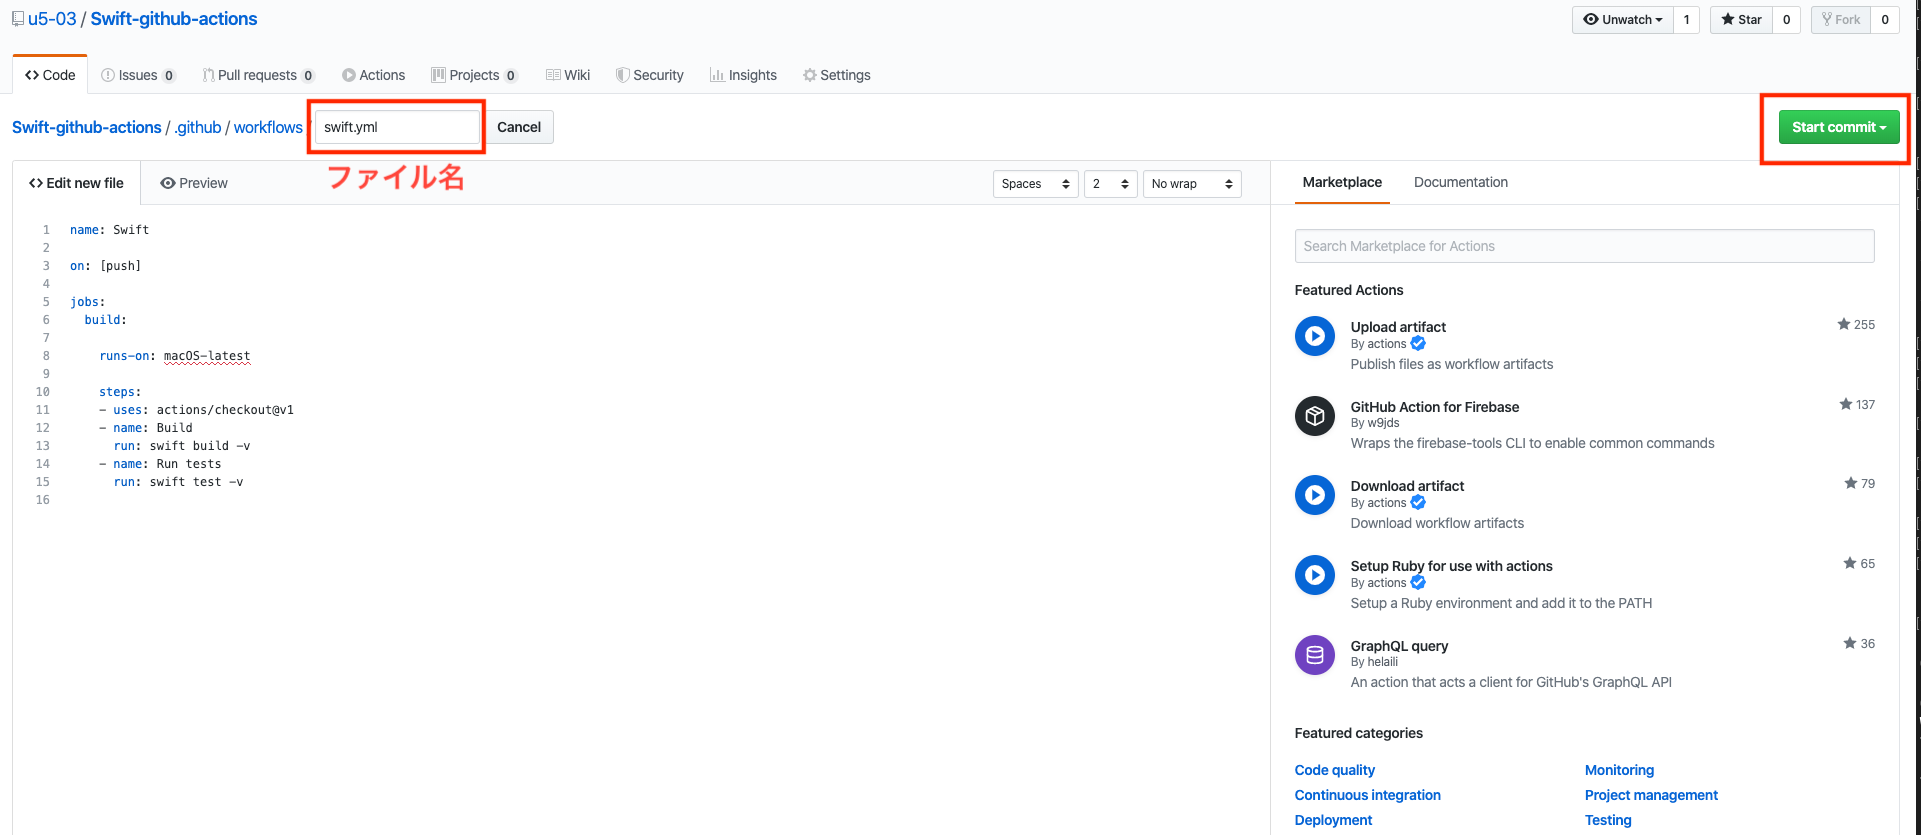Viewport: 1921px width, 835px height.
Task: Click verified badge beside Setup Ruby author
Action: click(1418, 582)
